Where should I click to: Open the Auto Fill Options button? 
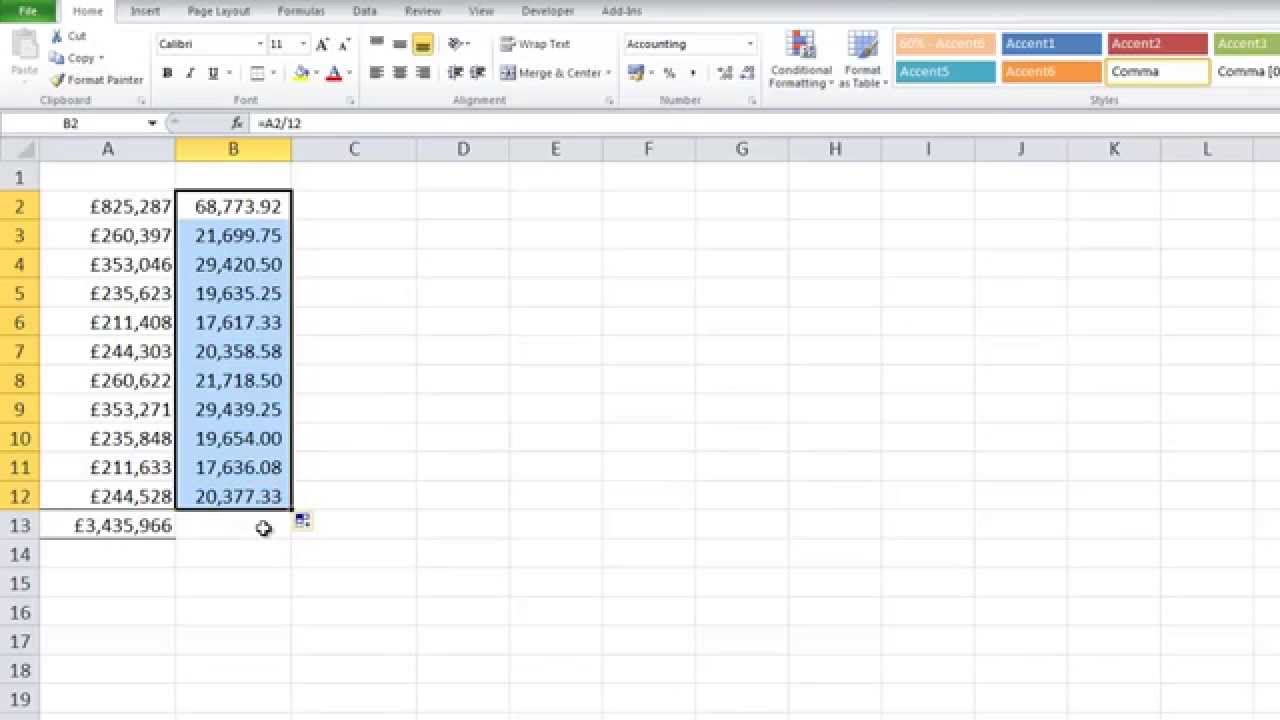[302, 521]
